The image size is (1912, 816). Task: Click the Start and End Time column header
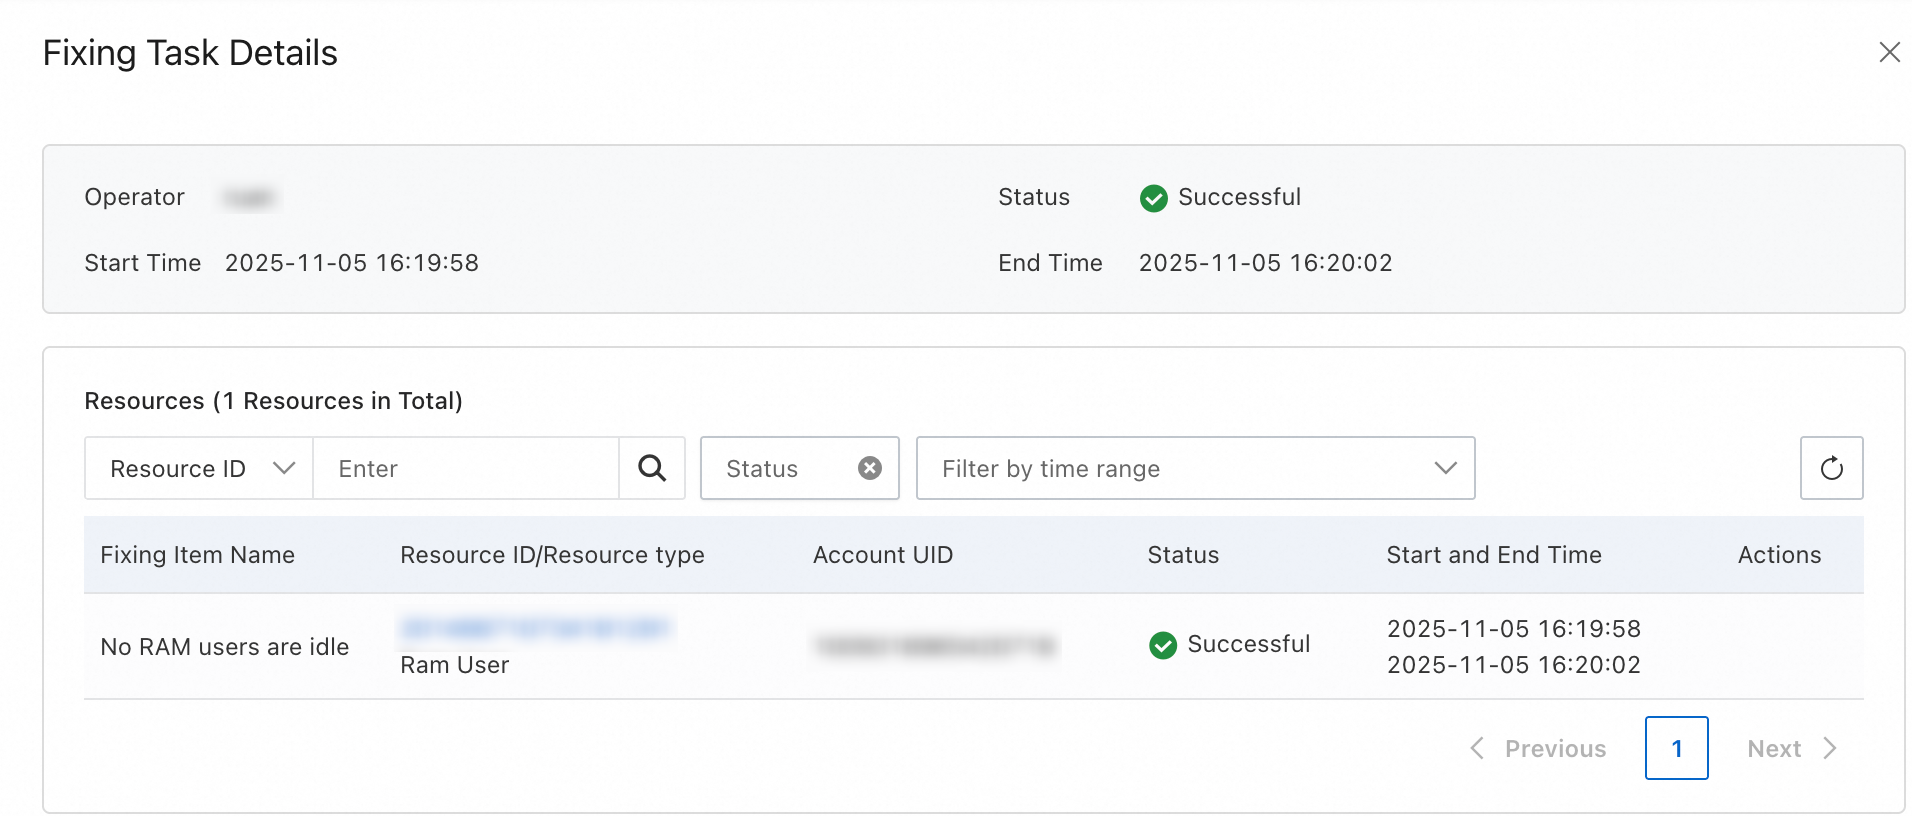click(1494, 555)
